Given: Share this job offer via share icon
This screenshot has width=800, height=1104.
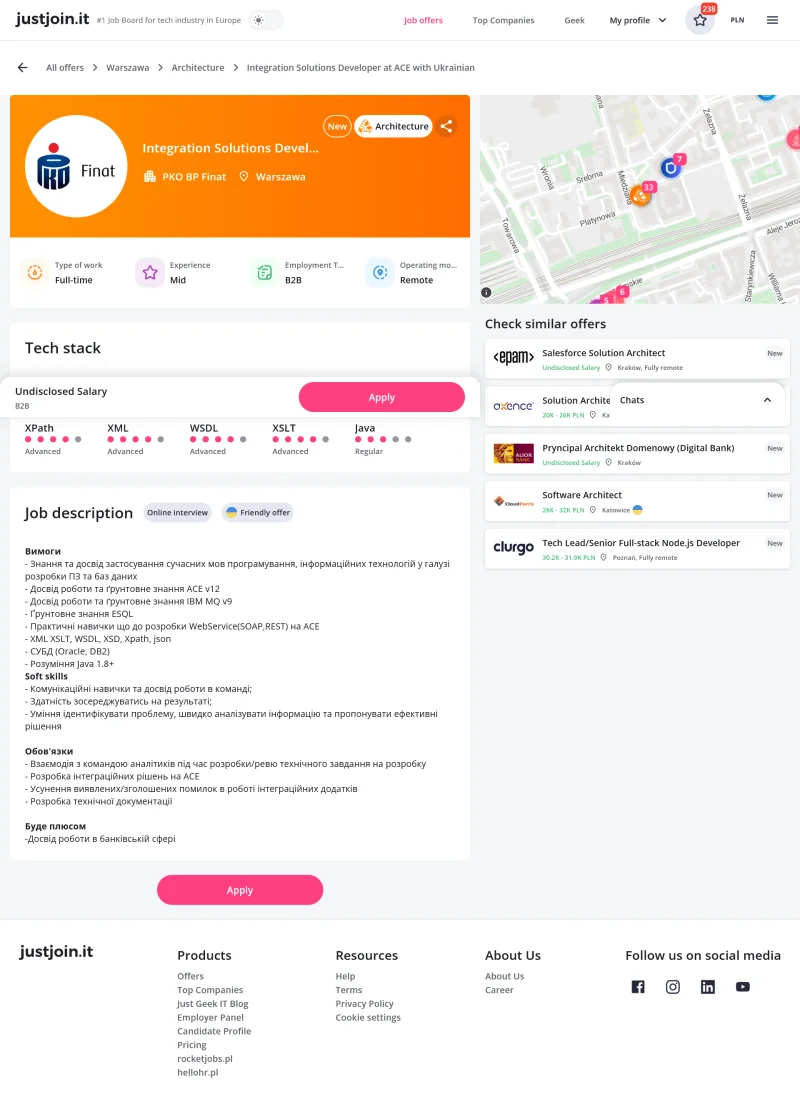Looking at the screenshot, I should (x=446, y=127).
